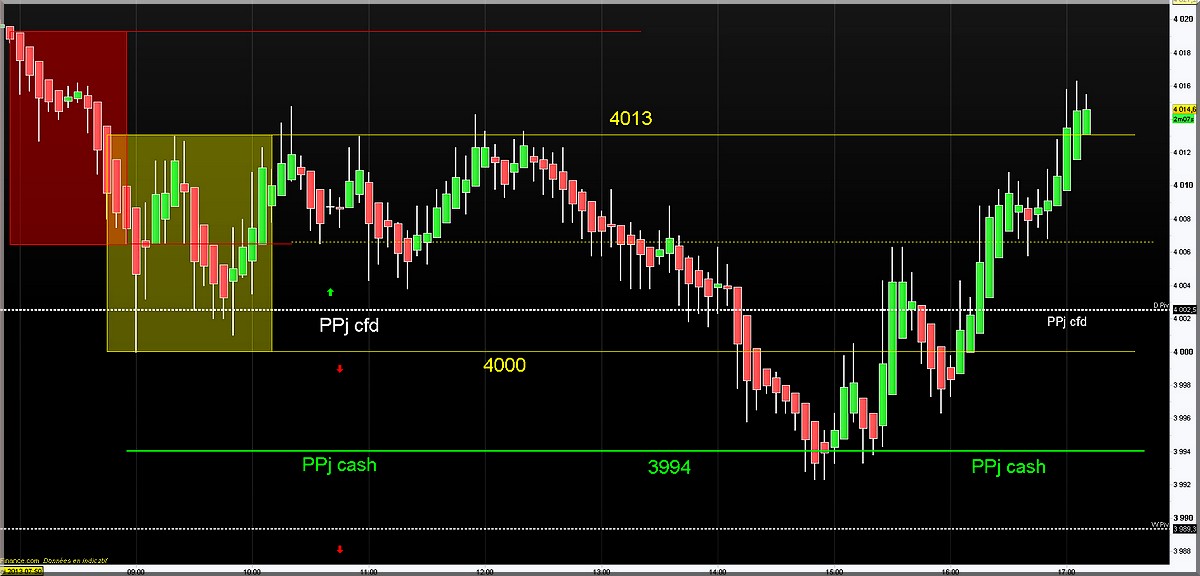Click the red down arrow near time axis
The width and height of the screenshot is (1200, 576).
340,549
